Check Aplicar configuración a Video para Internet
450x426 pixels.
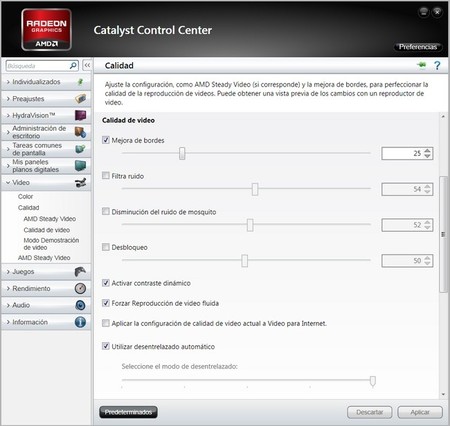pyautogui.click(x=106, y=323)
